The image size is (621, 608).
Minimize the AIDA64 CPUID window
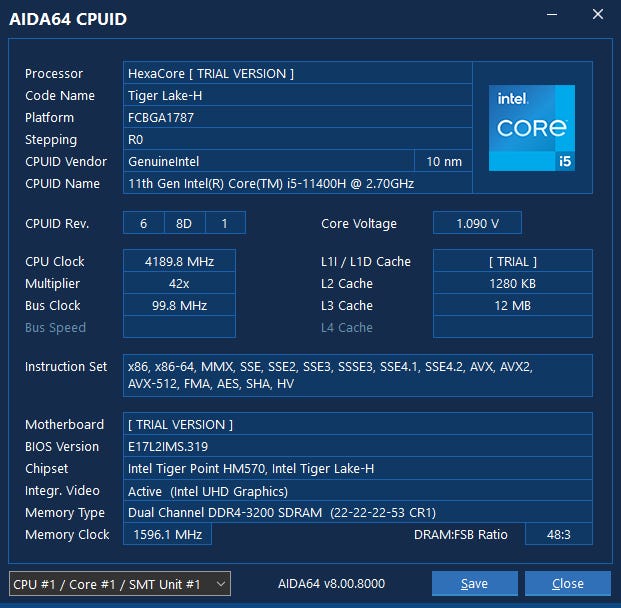(552, 14)
